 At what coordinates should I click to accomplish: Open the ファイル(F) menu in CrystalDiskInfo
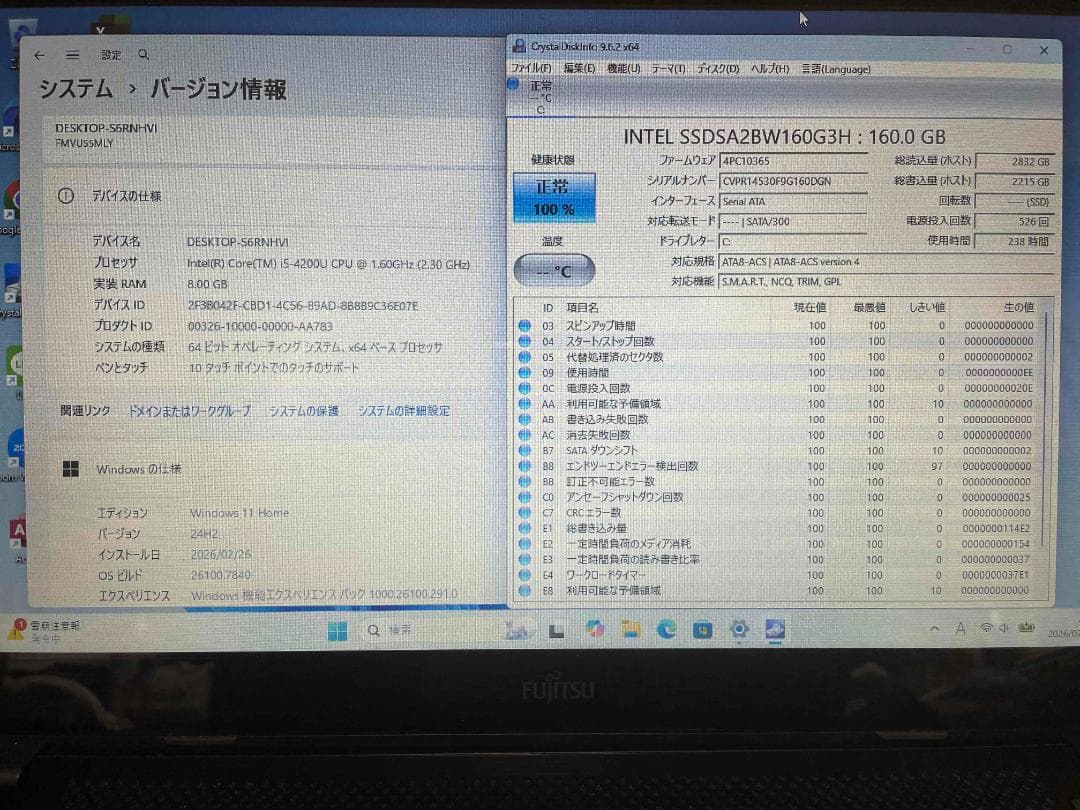(x=530, y=68)
